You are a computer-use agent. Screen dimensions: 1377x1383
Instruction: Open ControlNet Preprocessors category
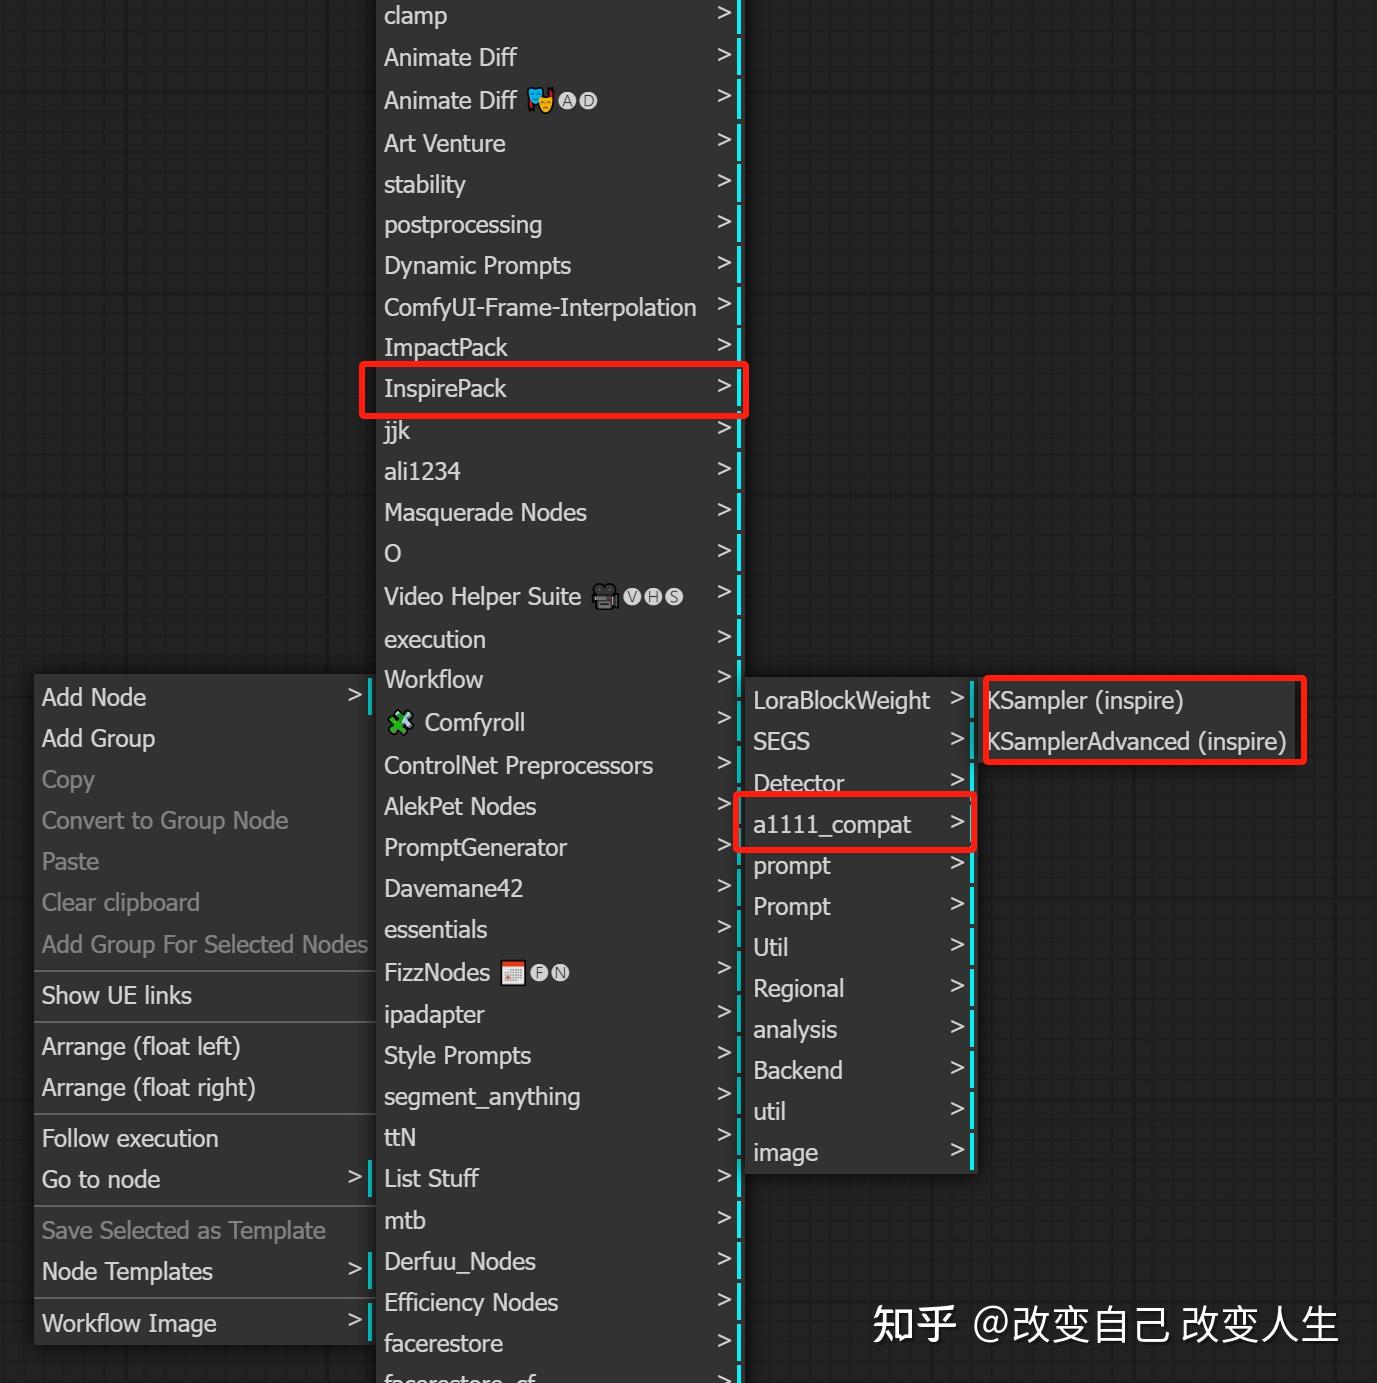pyautogui.click(x=559, y=765)
